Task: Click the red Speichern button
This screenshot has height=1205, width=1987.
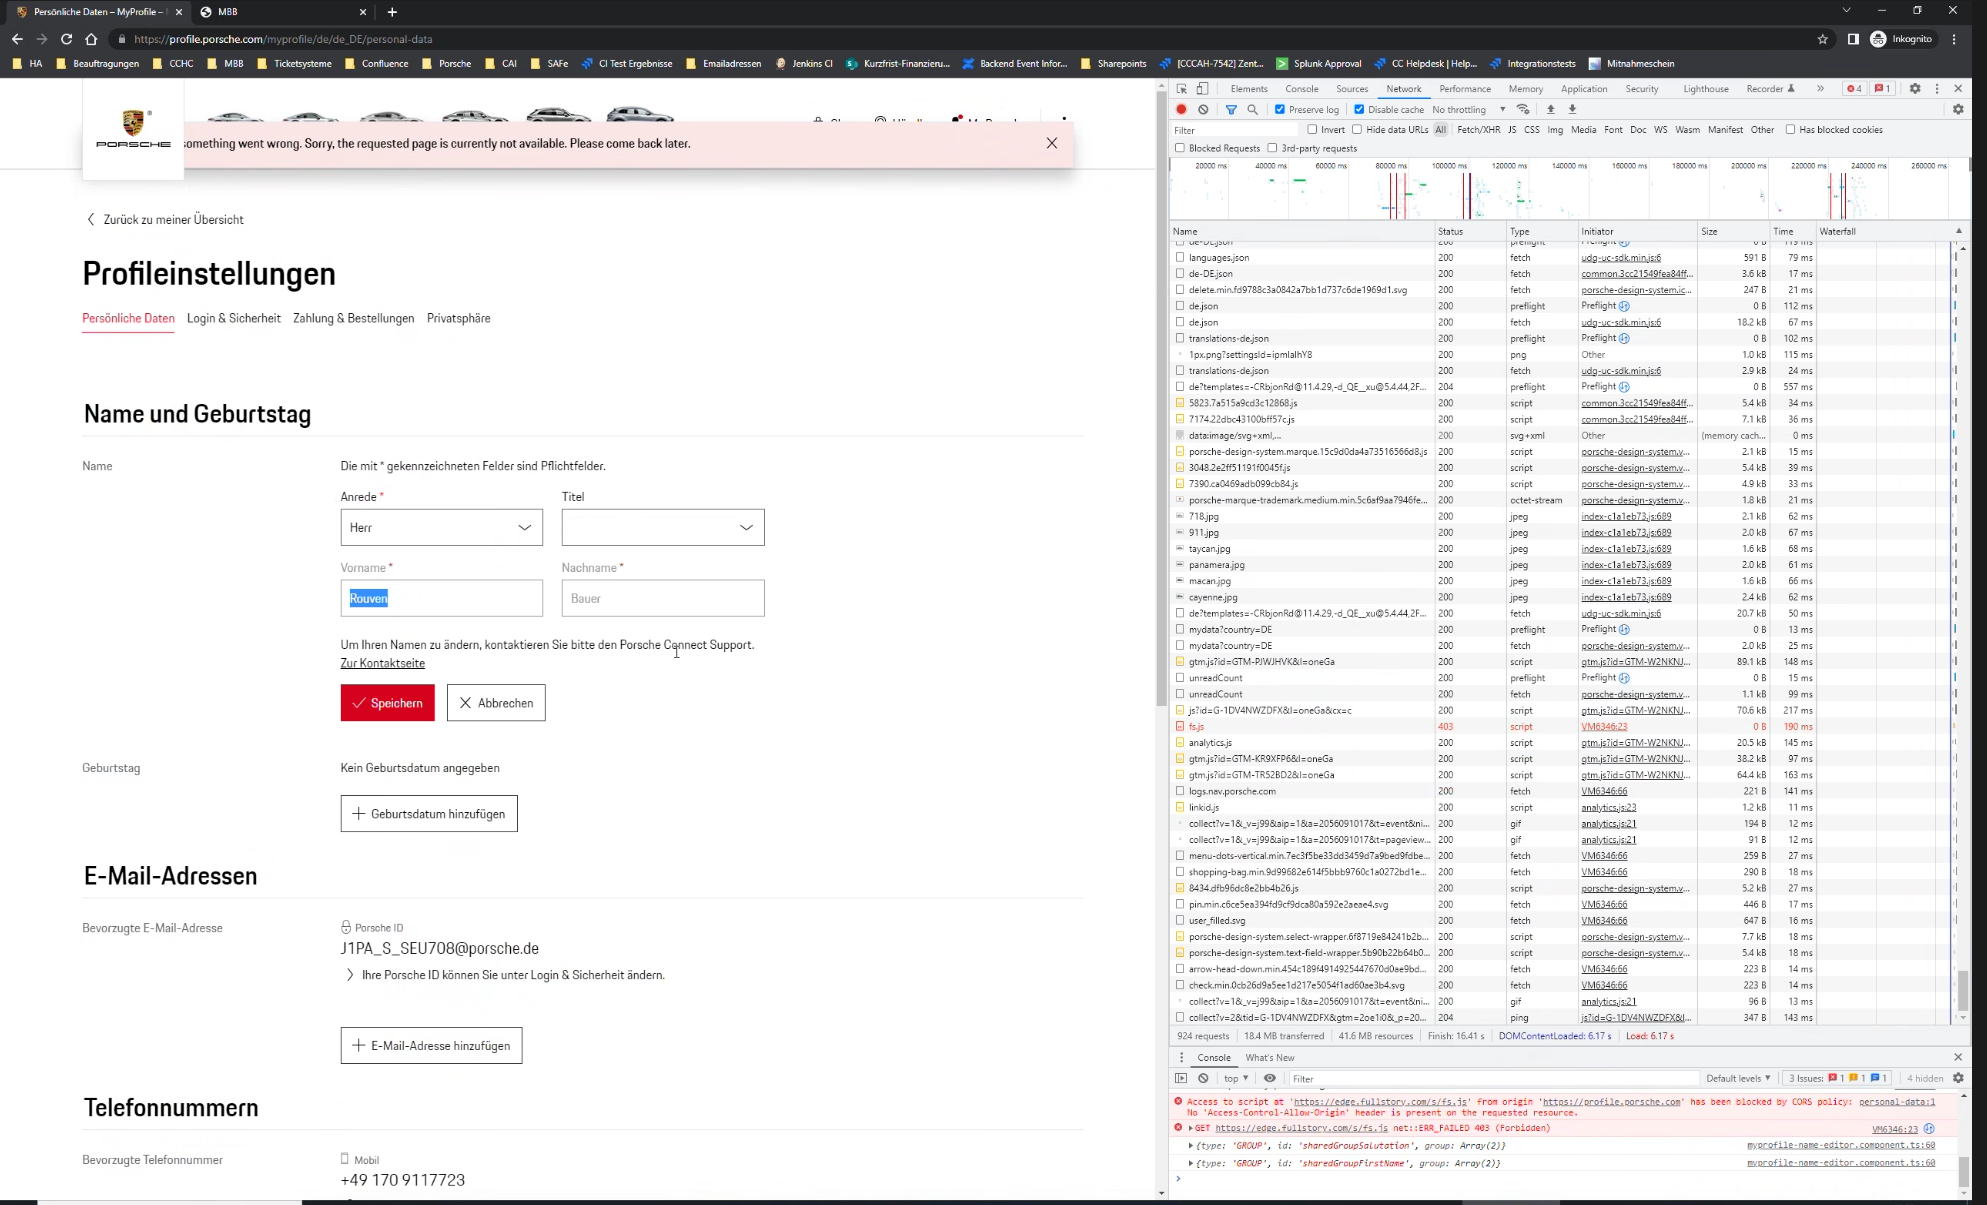Action: pyautogui.click(x=387, y=703)
